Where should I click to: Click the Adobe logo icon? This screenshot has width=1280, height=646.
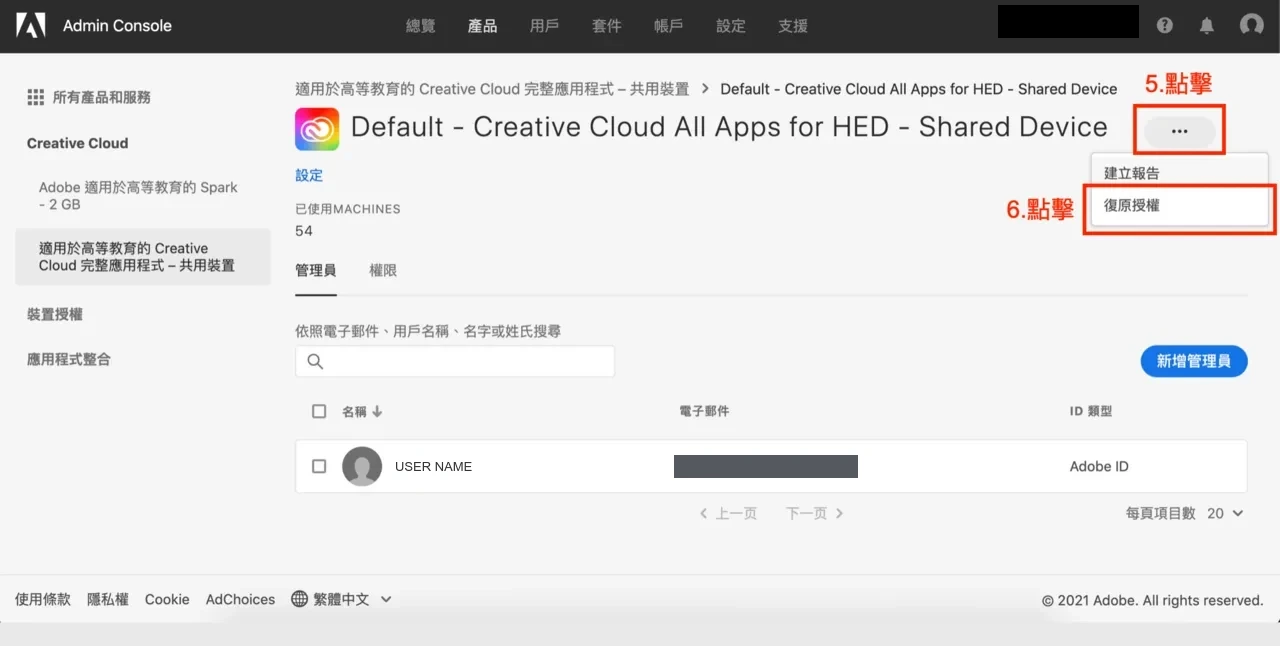pyautogui.click(x=30, y=25)
